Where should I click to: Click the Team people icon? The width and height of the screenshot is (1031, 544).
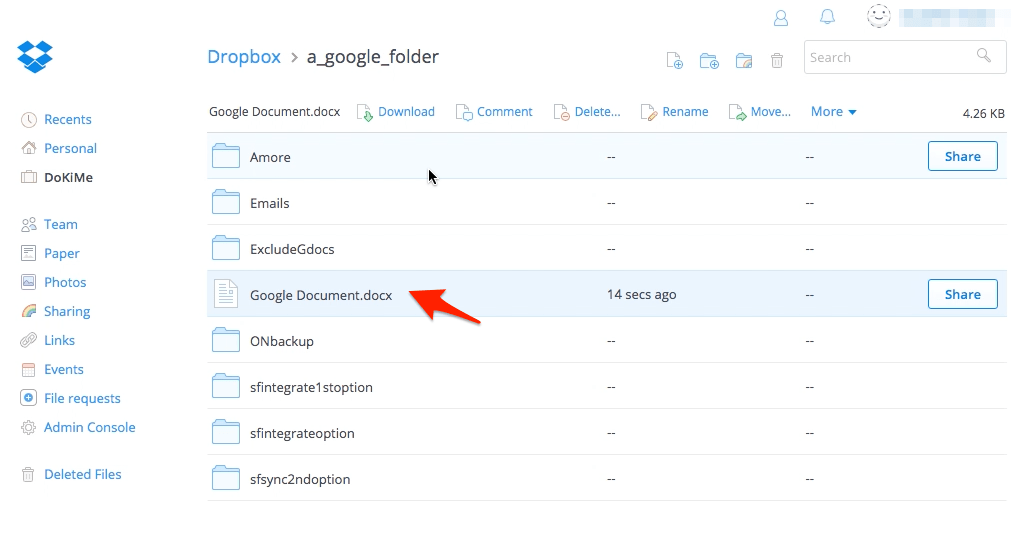click(x=28, y=225)
